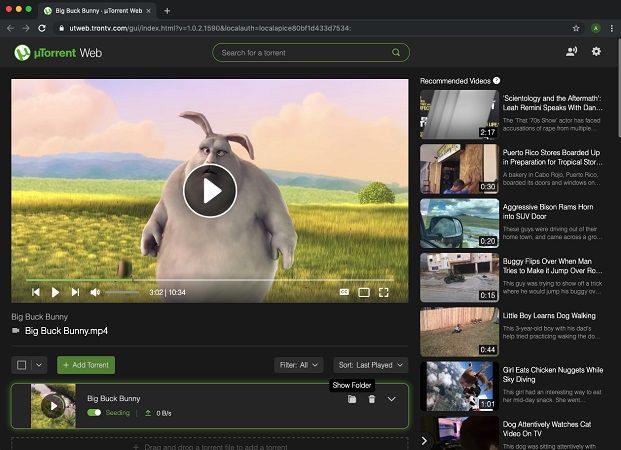
Task: Bookmark this page with star icon
Action: pos(576,28)
